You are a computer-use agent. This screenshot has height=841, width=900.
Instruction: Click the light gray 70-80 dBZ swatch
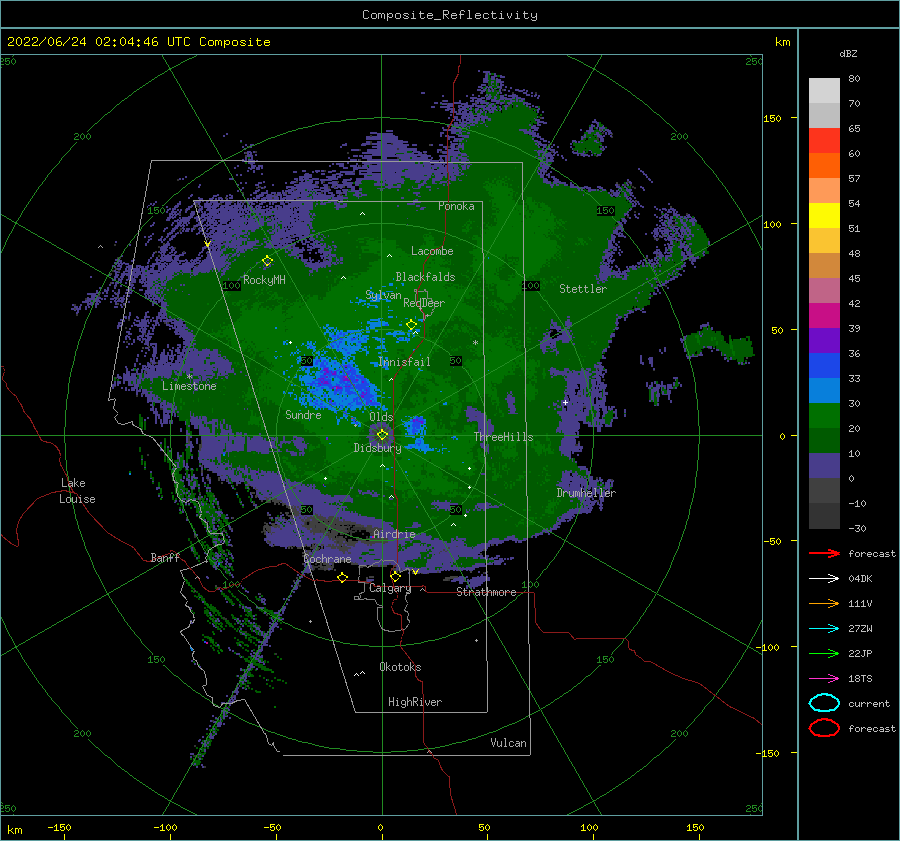point(824,91)
